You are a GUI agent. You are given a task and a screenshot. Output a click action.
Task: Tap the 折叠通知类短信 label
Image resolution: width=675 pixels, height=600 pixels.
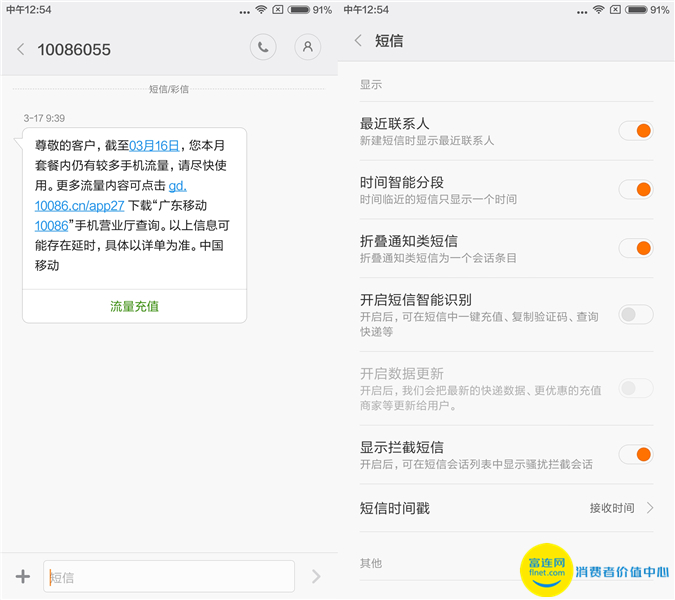pyautogui.click(x=409, y=241)
